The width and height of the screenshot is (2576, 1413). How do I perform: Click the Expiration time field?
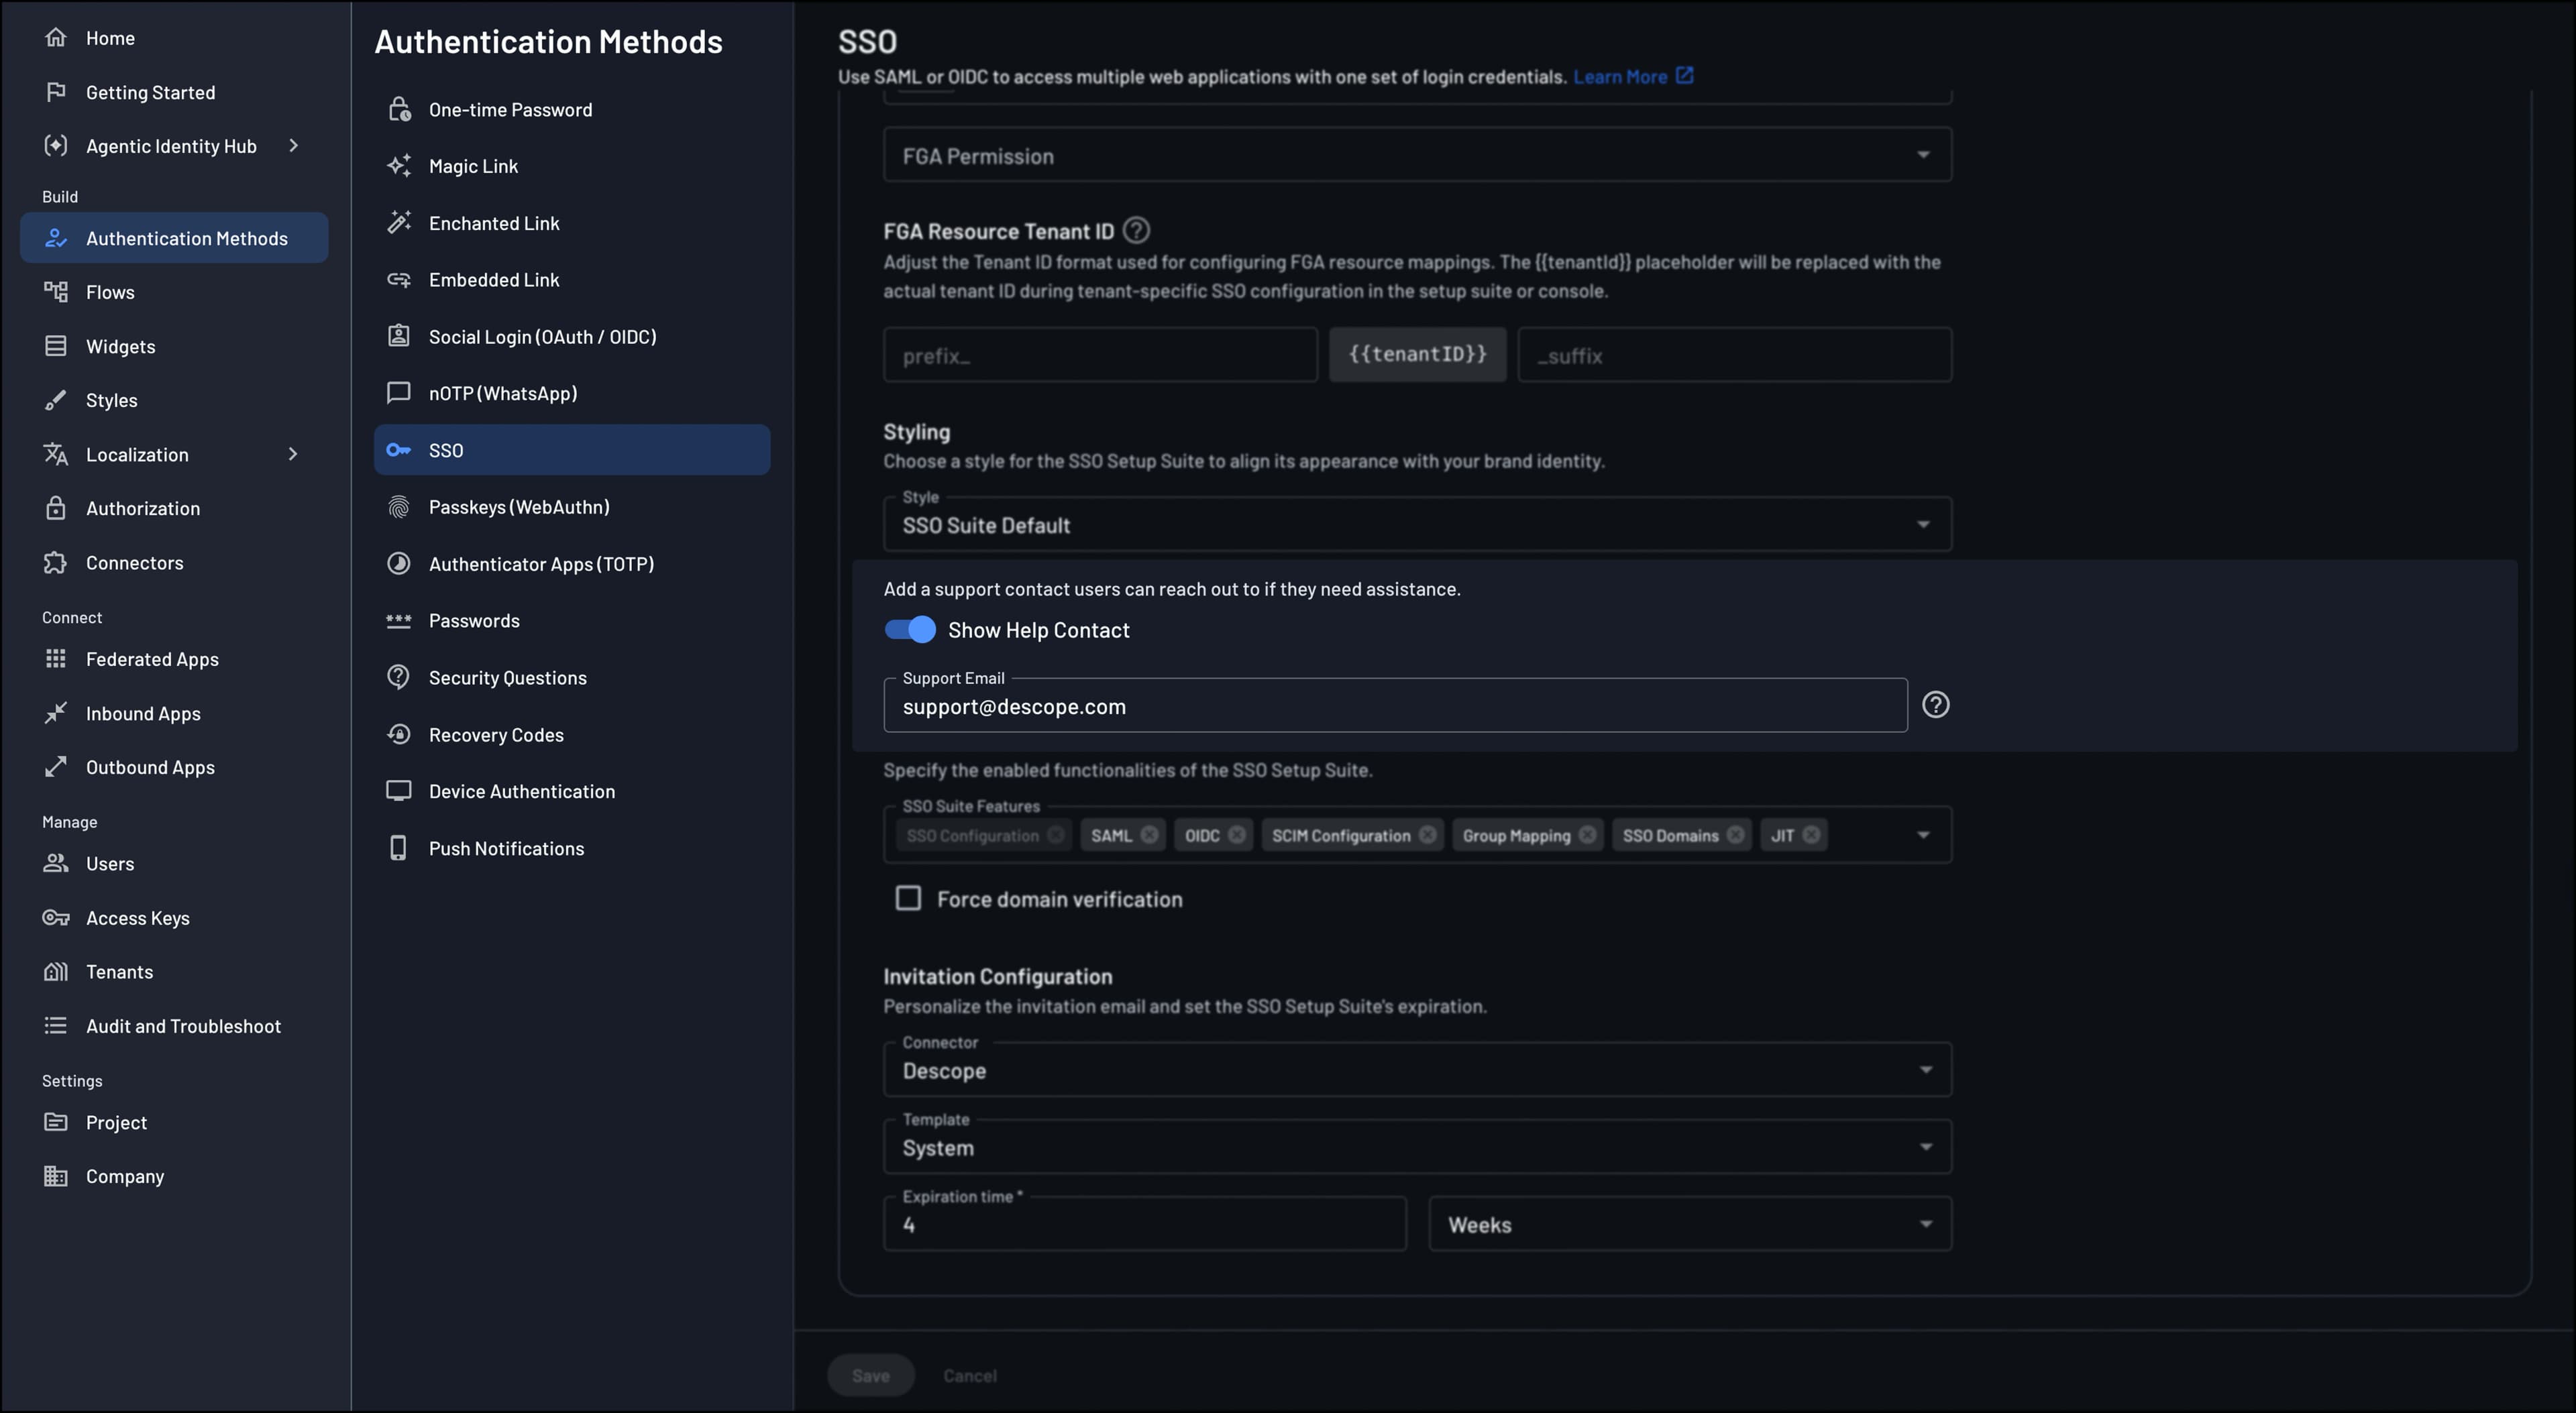[1145, 1224]
